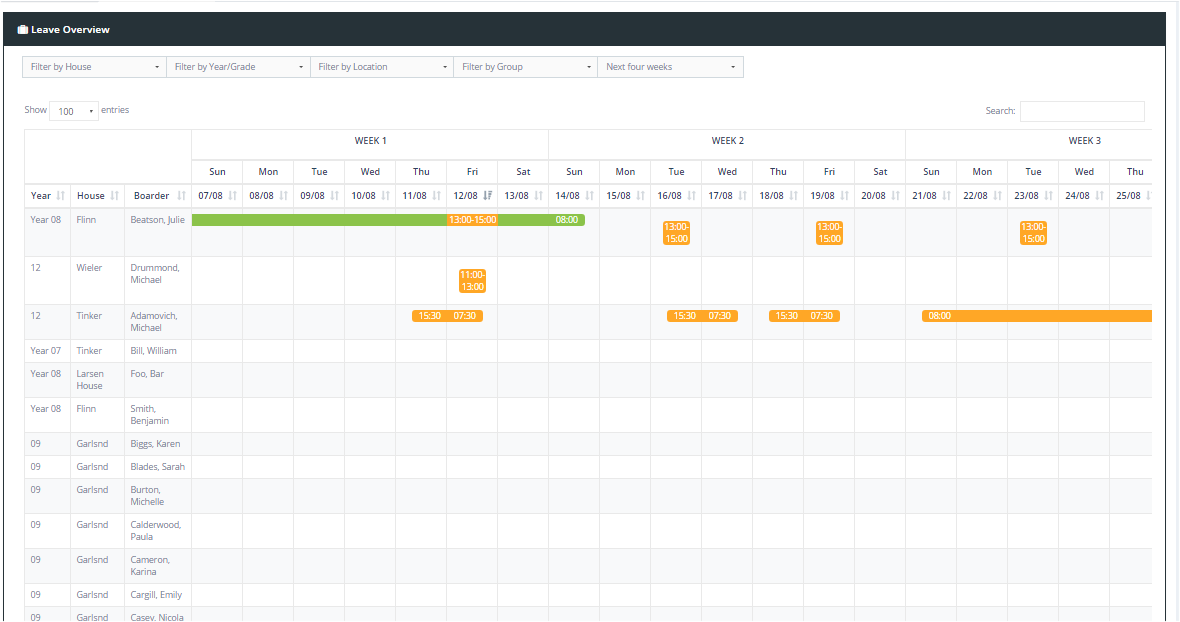Toggle the active sort icon on 12/08
This screenshot has width=1180, height=622.
point(488,196)
